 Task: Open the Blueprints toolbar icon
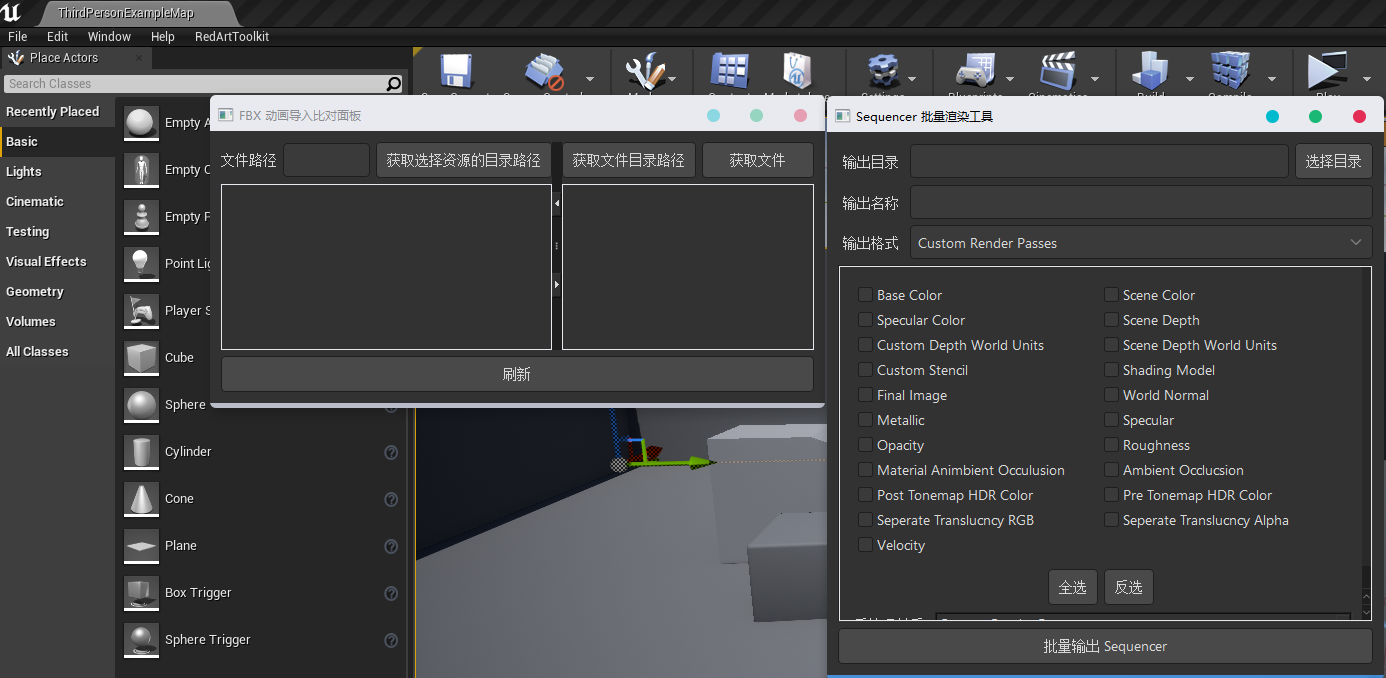[975, 70]
